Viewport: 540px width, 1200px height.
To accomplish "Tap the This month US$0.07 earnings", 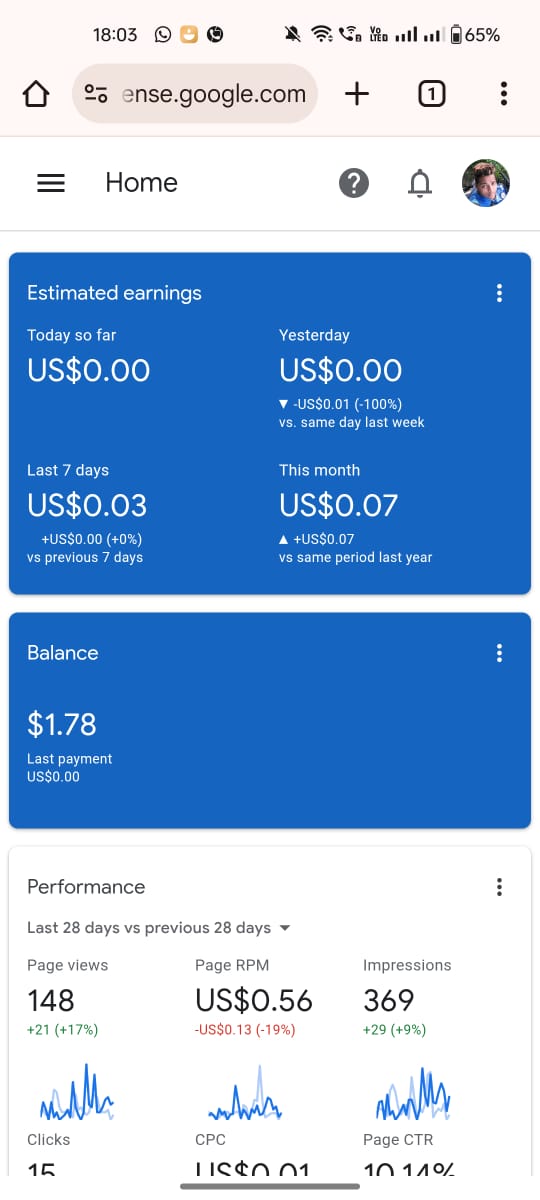I will click(x=340, y=505).
